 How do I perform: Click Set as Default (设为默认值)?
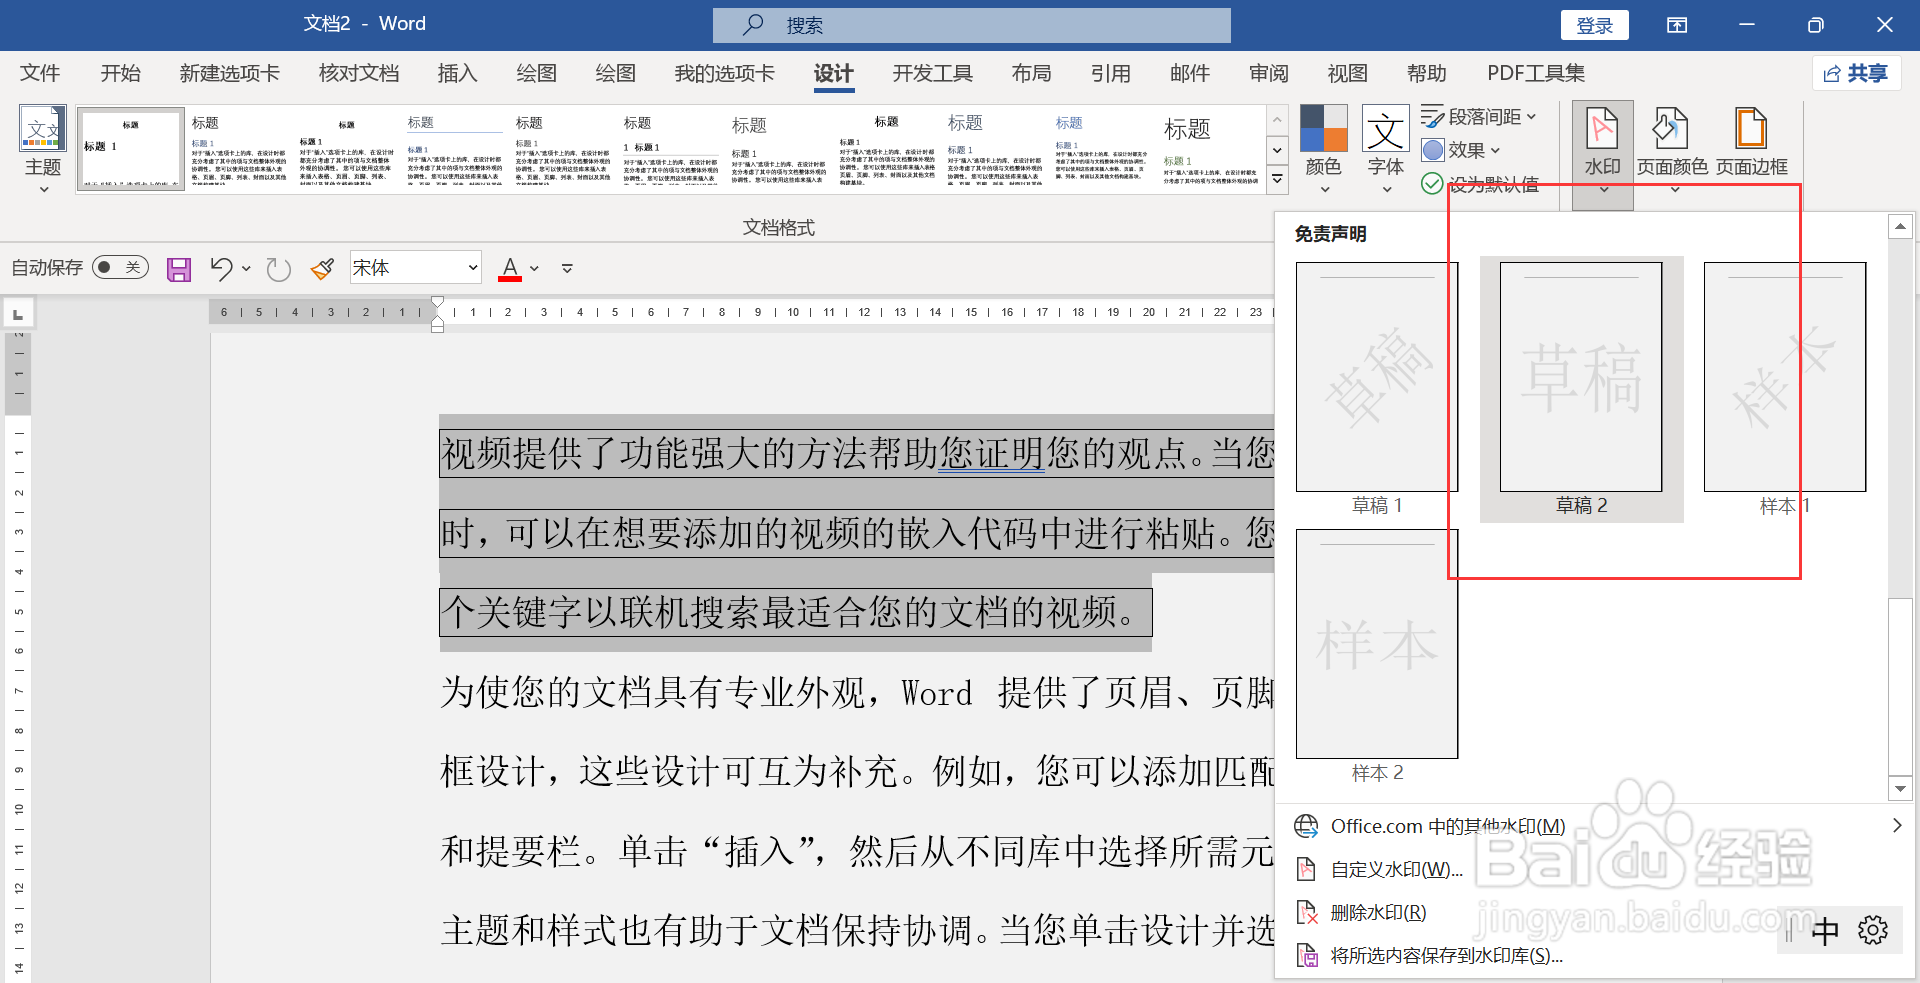(1481, 184)
